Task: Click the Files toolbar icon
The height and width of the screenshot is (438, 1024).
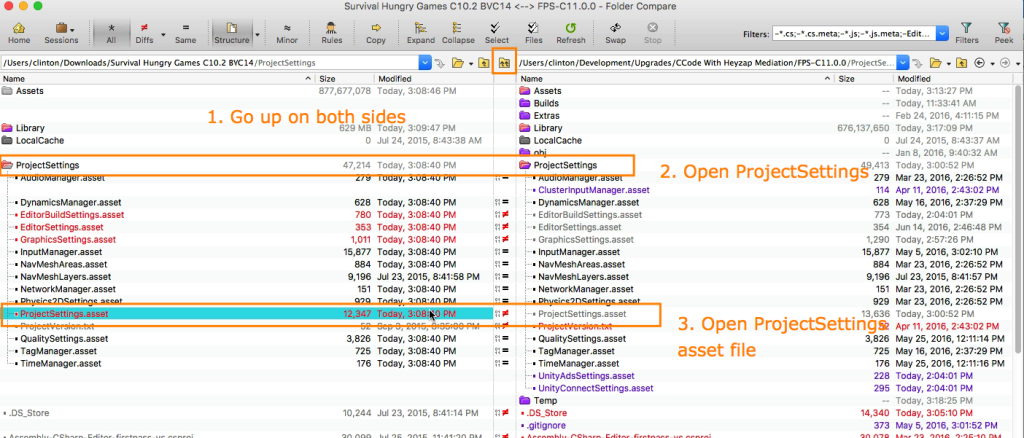Action: tap(534, 33)
